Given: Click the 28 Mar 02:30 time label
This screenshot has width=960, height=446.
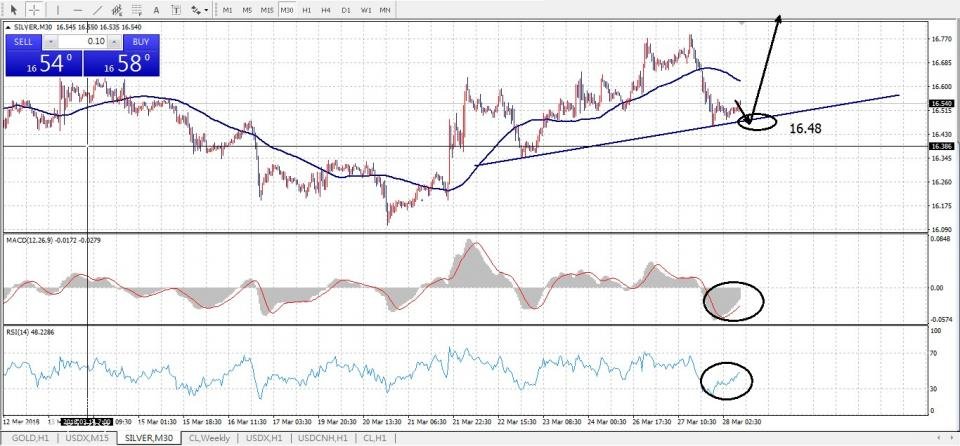Looking at the screenshot, I should pos(744,422).
